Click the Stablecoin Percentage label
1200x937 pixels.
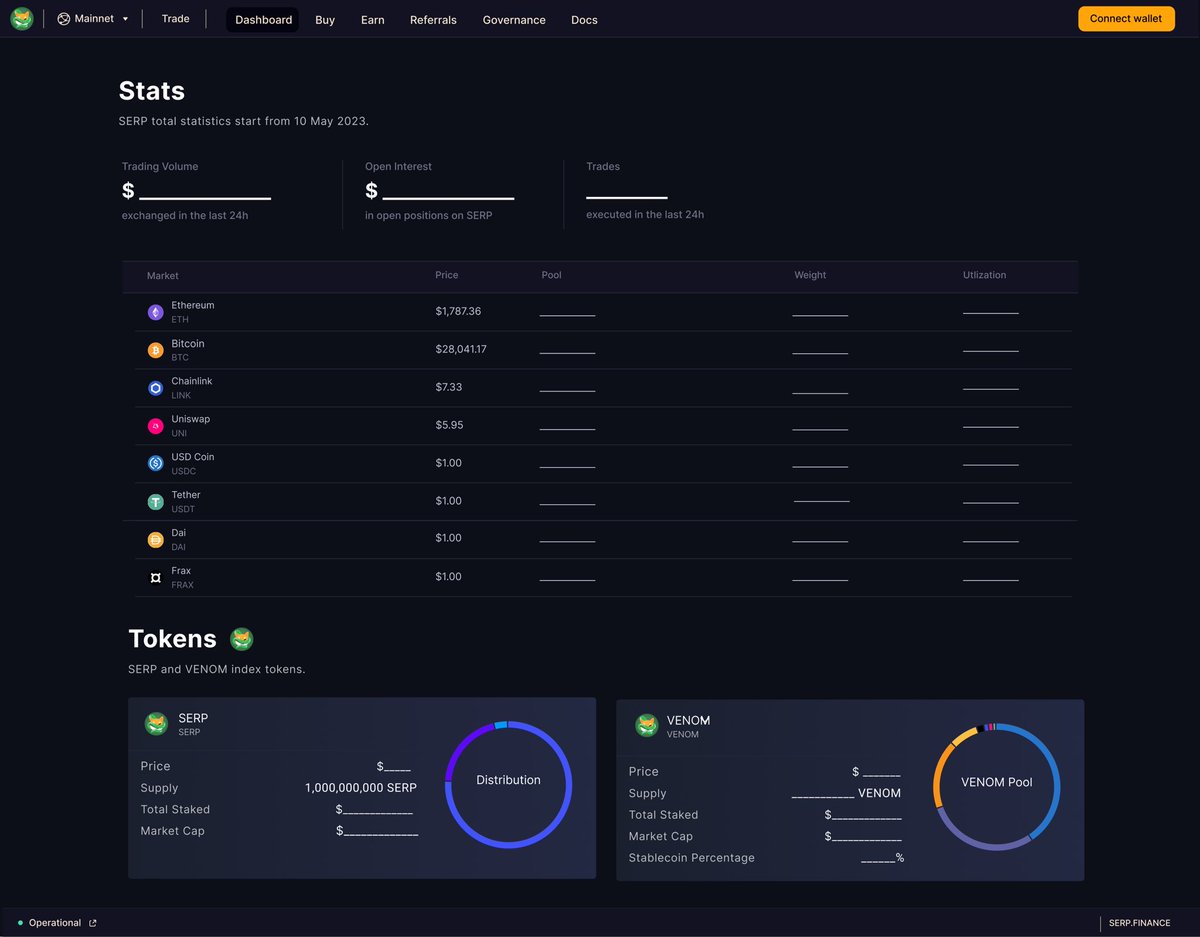[692, 858]
